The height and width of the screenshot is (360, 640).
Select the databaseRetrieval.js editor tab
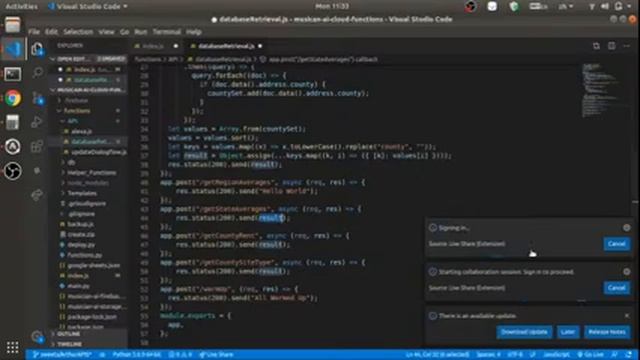point(226,46)
